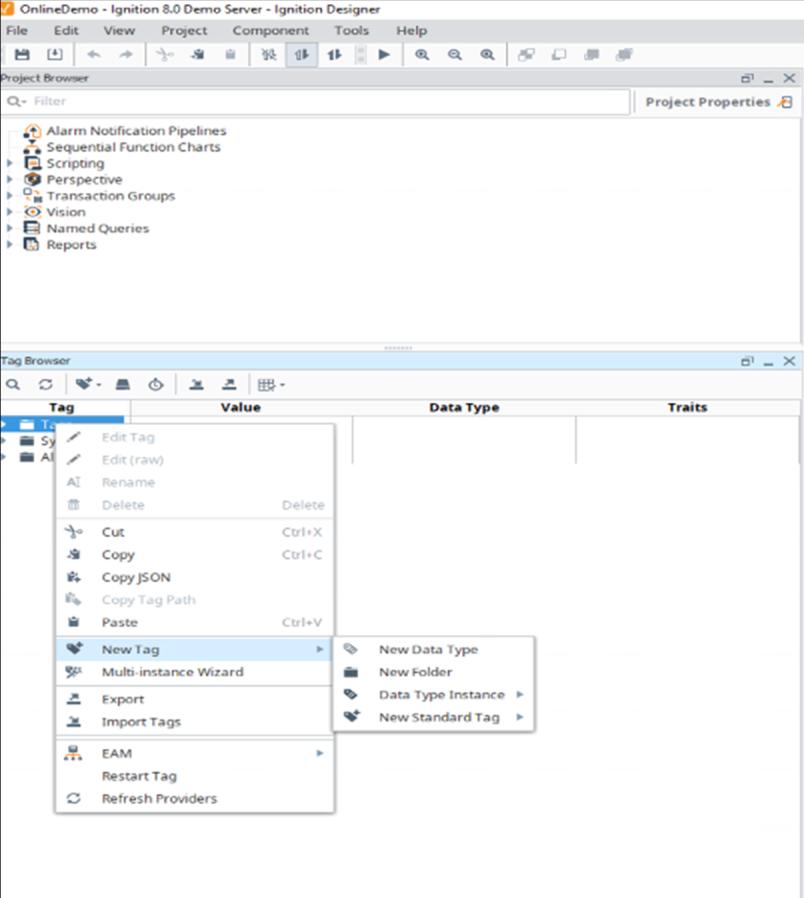The image size is (804, 898).
Task: Click the Traits column header
Action: (x=687, y=407)
